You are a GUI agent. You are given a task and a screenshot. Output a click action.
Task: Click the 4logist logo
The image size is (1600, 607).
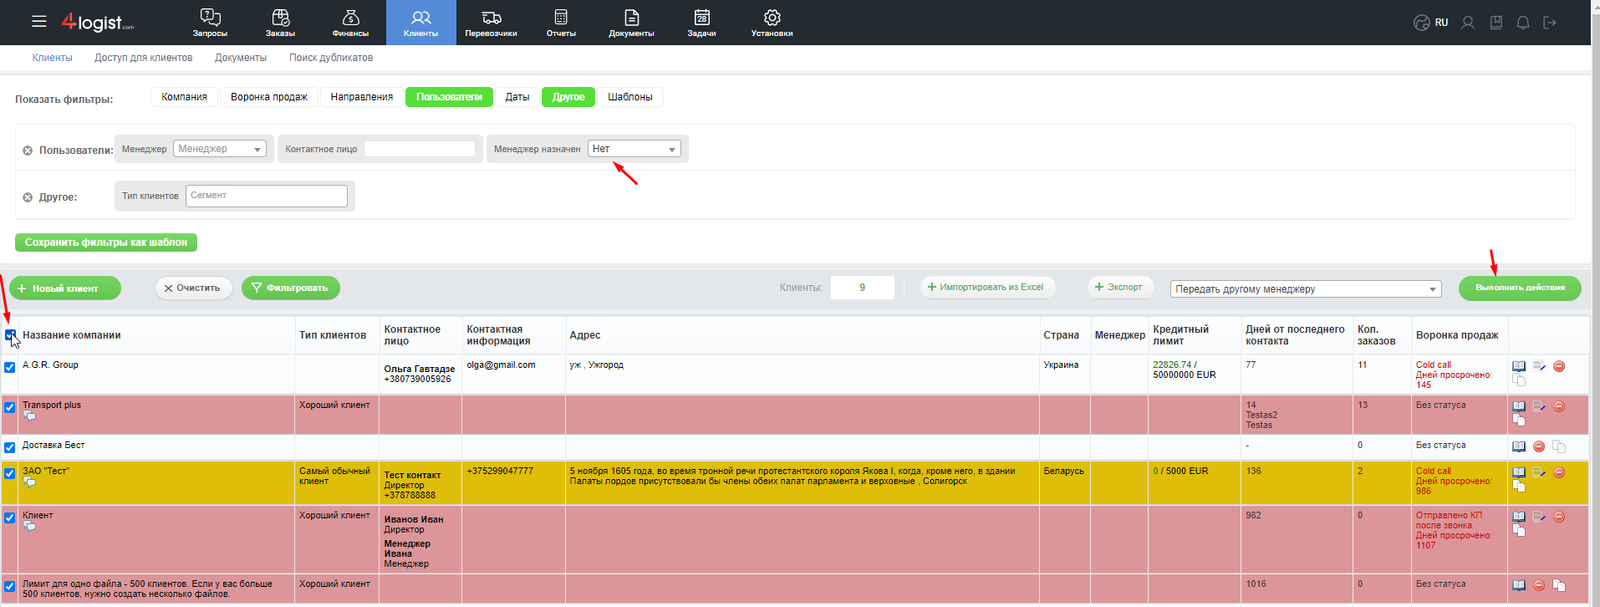point(97,22)
